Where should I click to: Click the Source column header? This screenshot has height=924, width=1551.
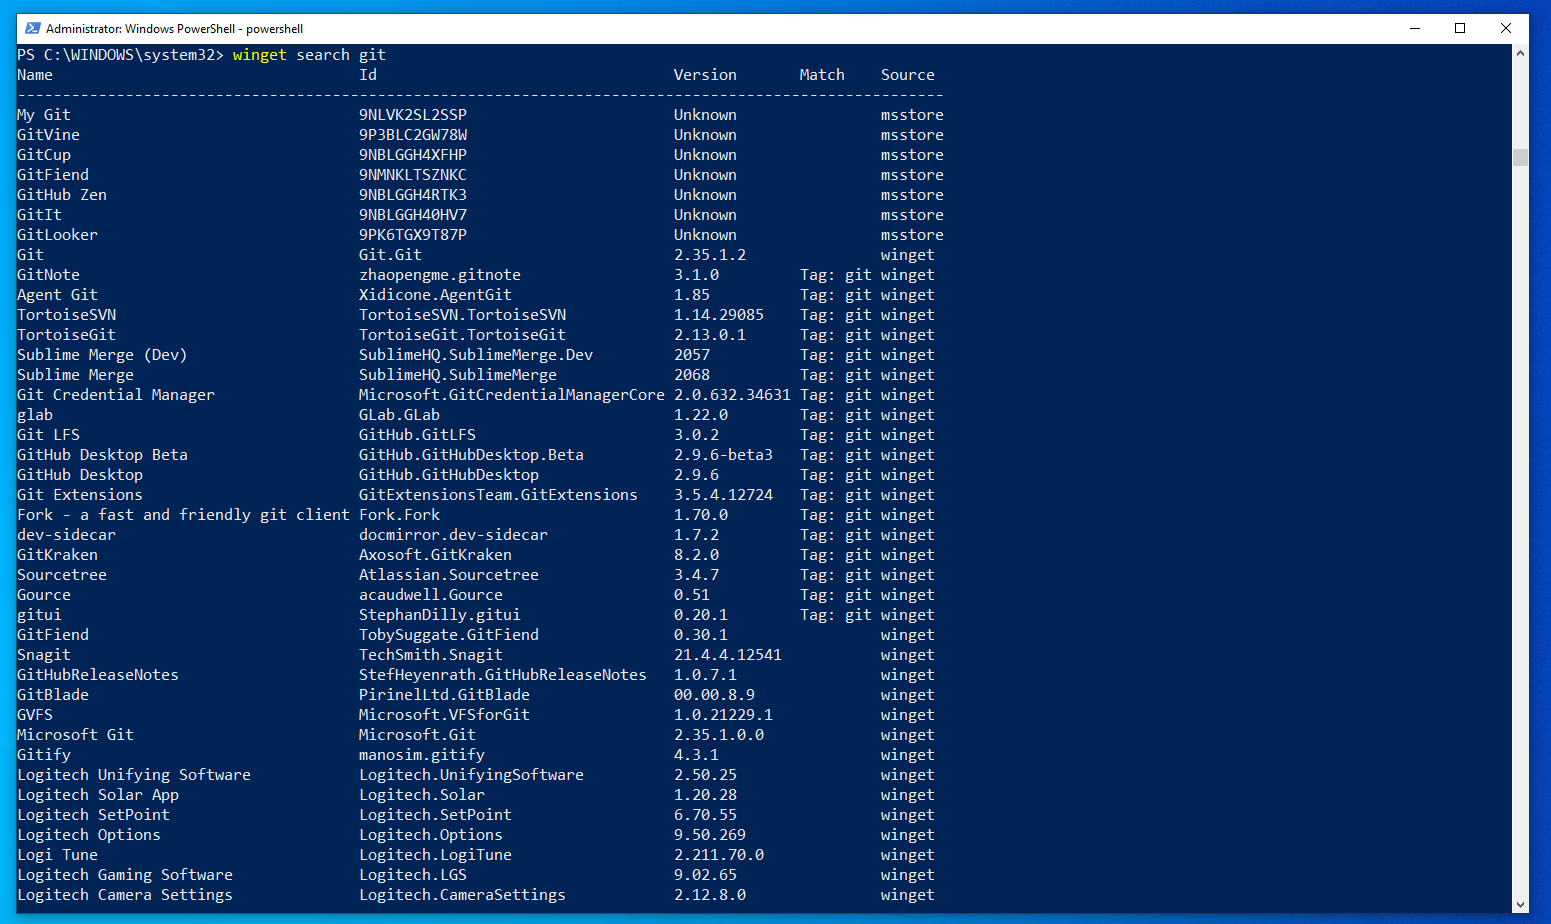(x=907, y=75)
